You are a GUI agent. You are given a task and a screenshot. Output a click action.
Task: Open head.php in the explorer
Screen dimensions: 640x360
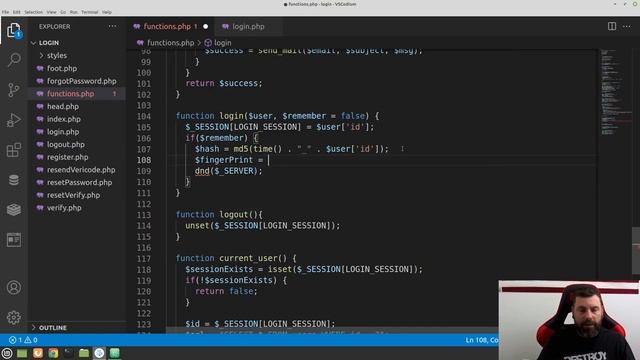coord(63,107)
